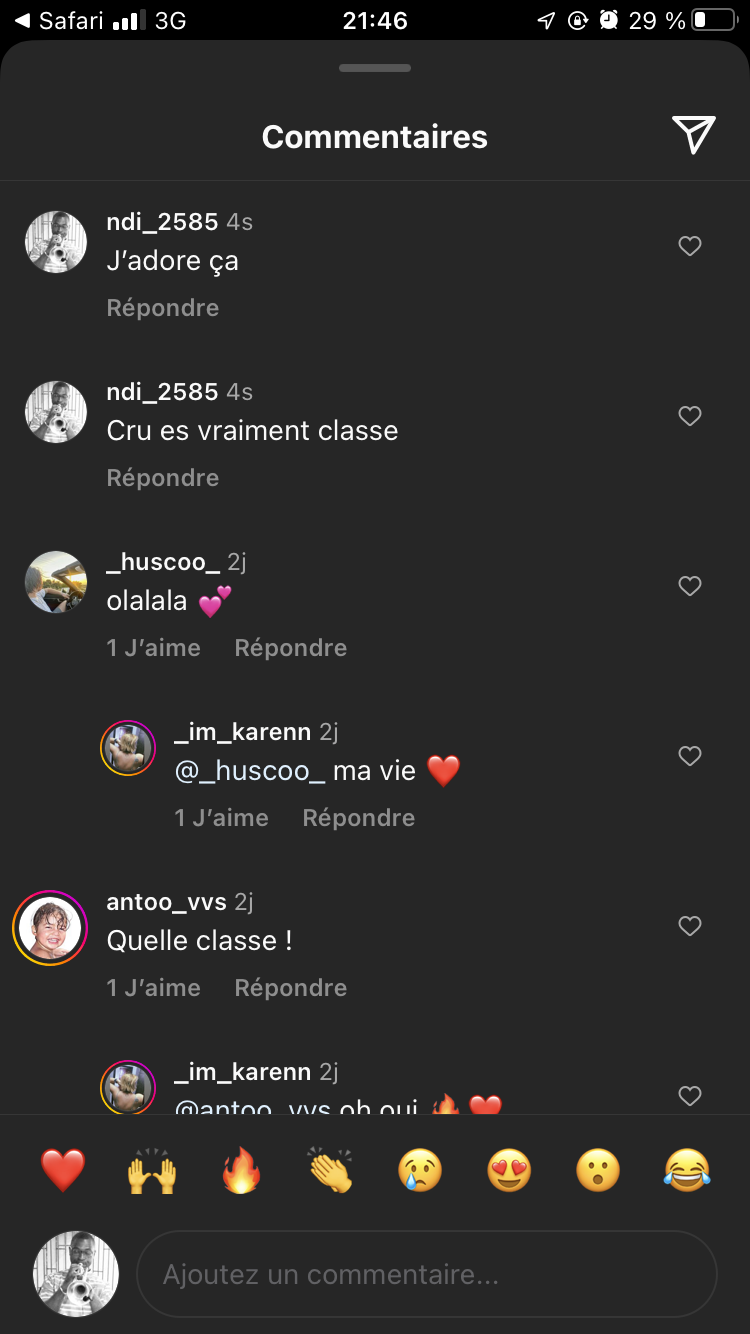Screen dimensions: 750x1334
Task: Insert the heart-eyes emoji
Action: point(509,1170)
